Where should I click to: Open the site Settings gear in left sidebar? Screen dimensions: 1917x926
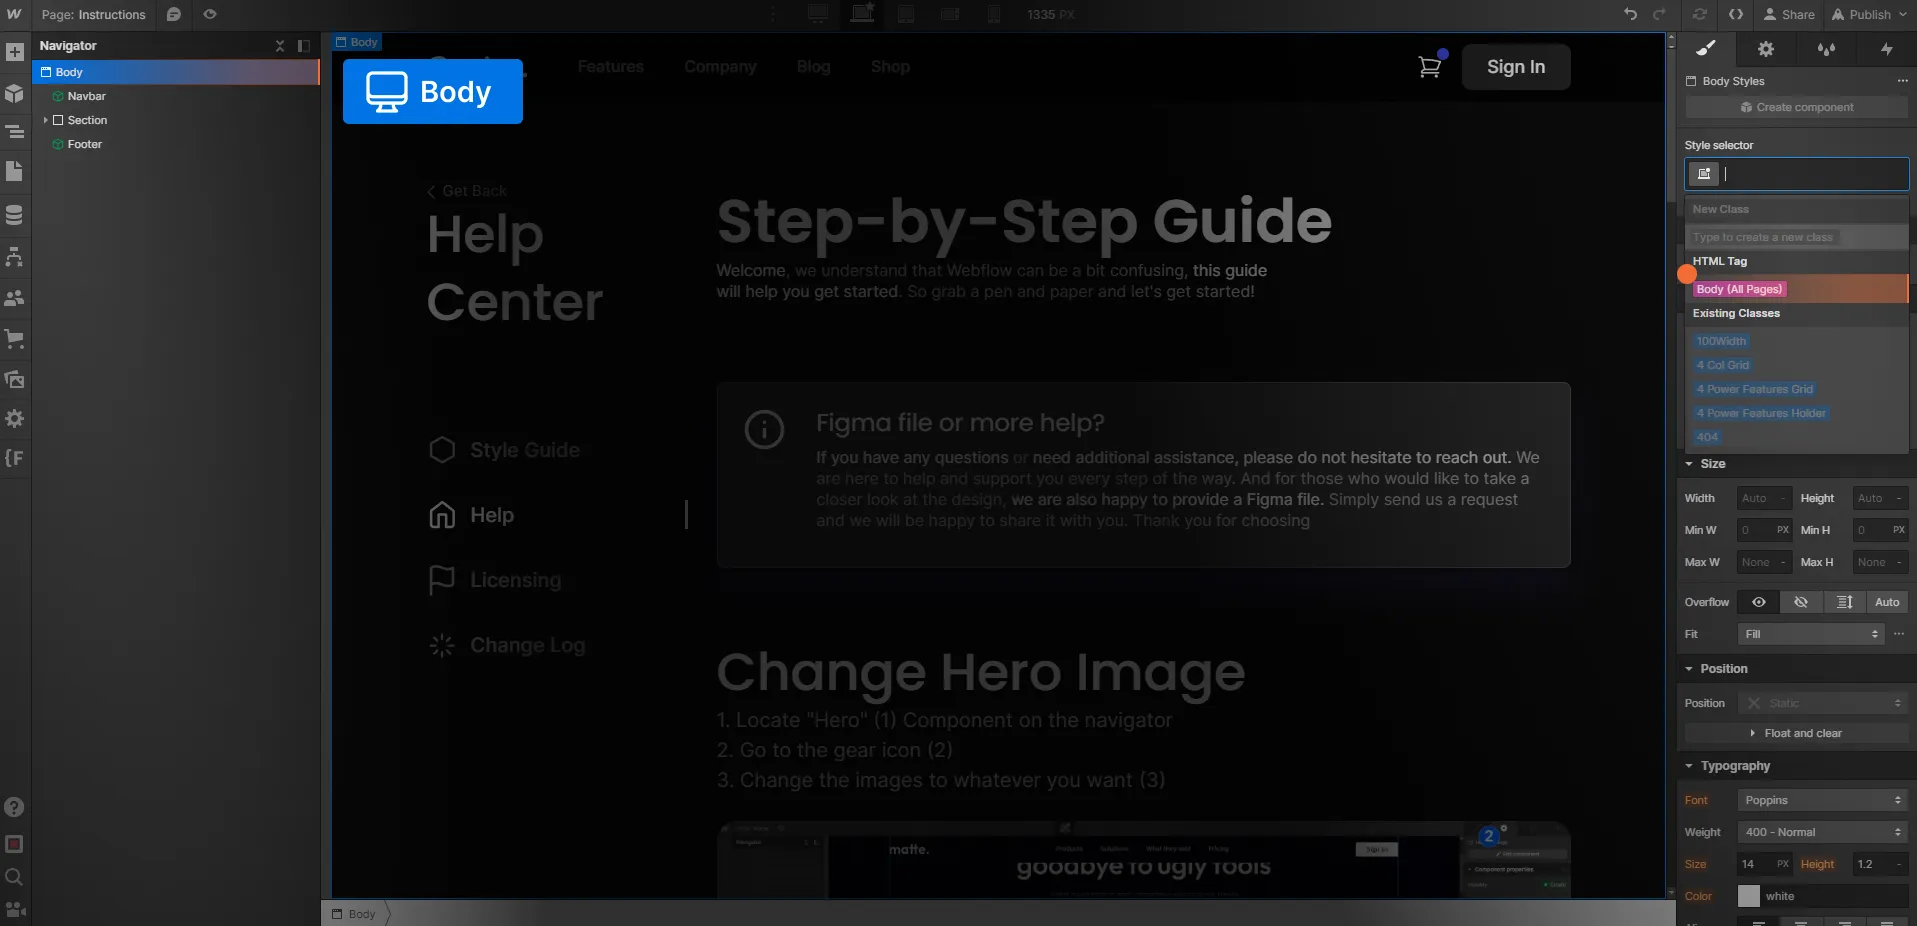(14, 418)
